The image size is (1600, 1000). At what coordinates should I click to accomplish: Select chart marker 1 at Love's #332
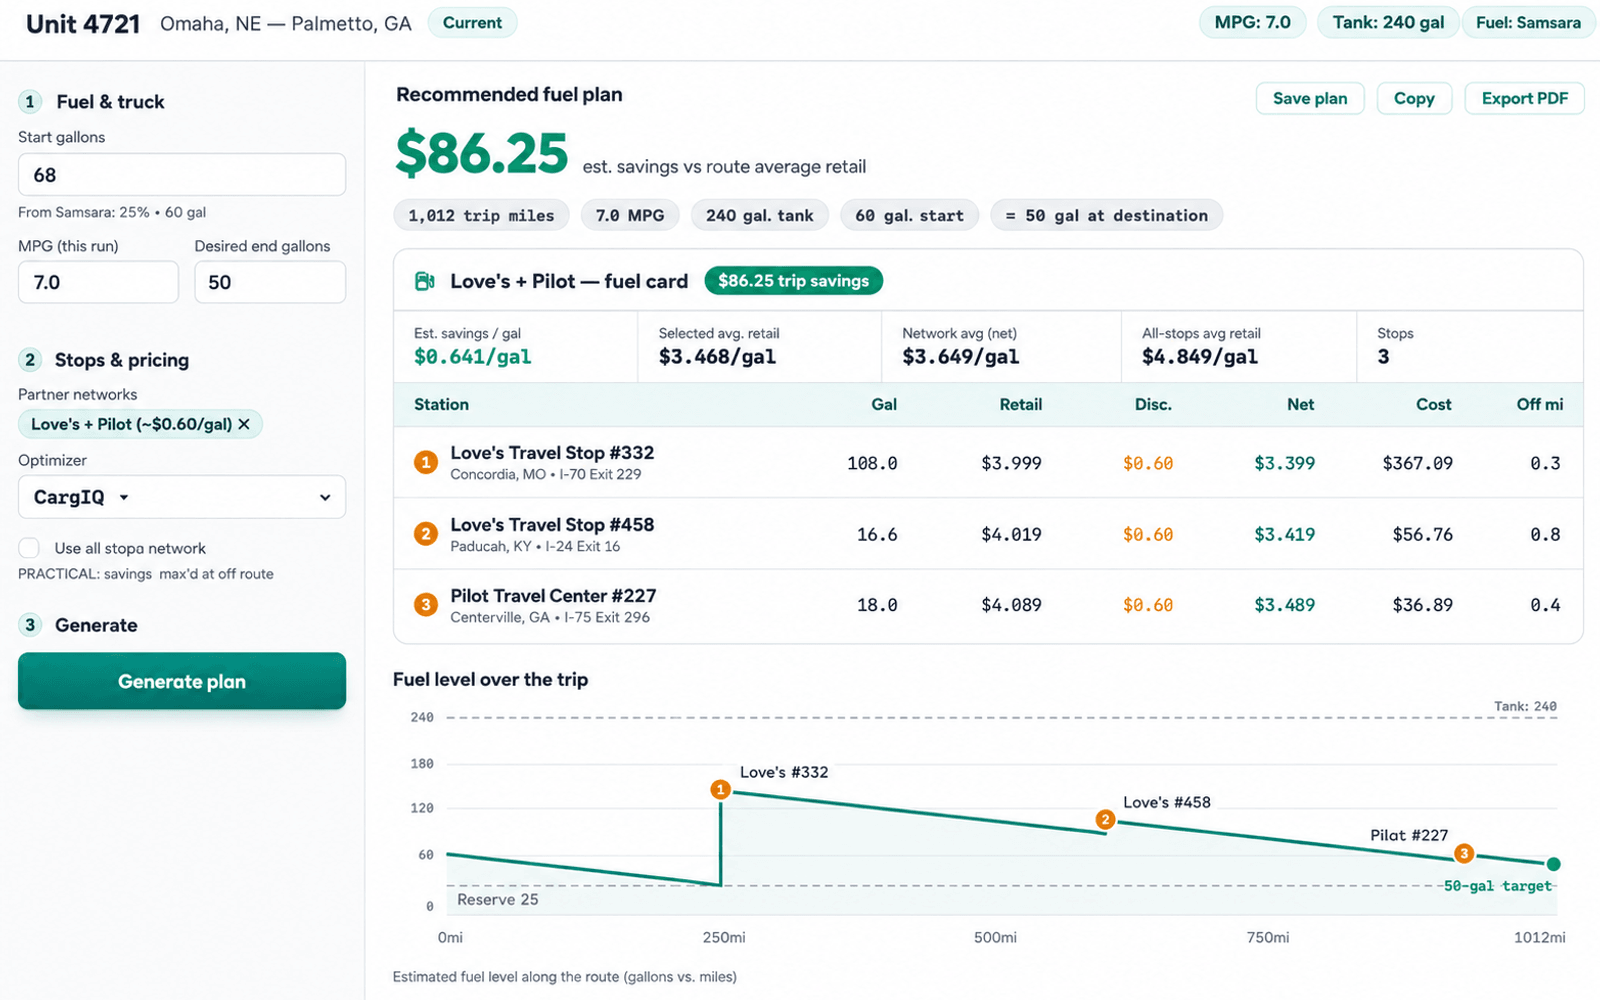720,790
